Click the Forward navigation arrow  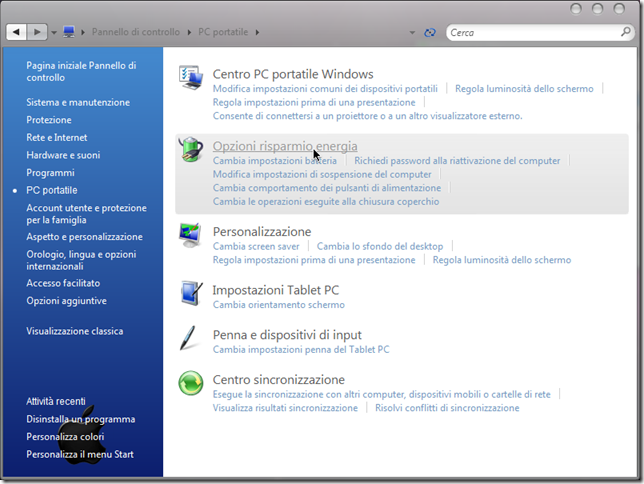(37, 32)
